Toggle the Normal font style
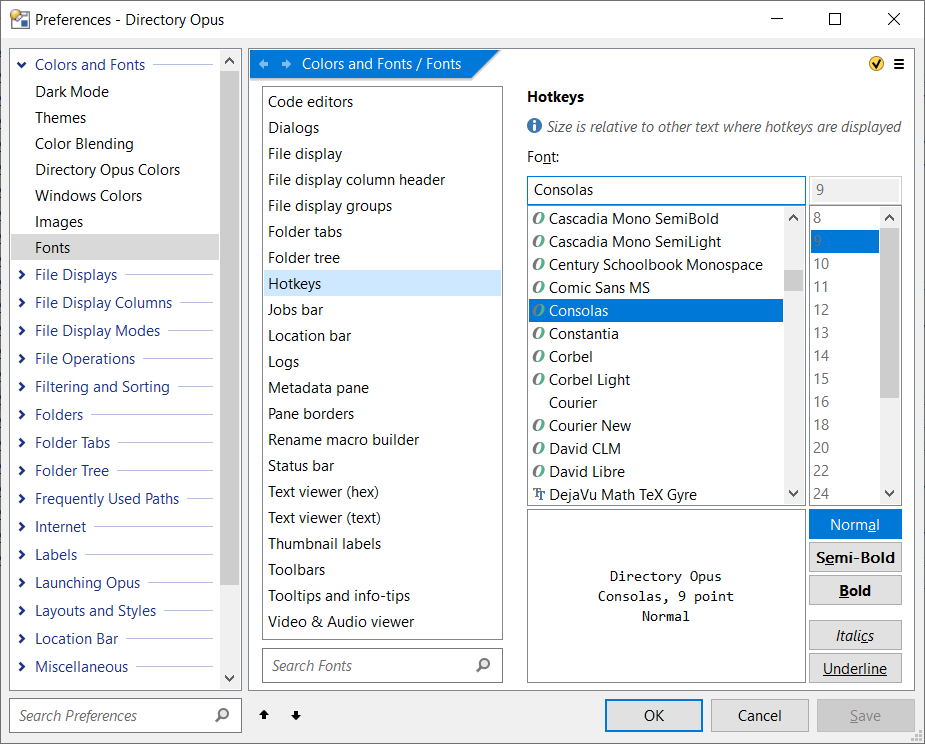Image resolution: width=925 pixels, height=744 pixels. tap(855, 525)
